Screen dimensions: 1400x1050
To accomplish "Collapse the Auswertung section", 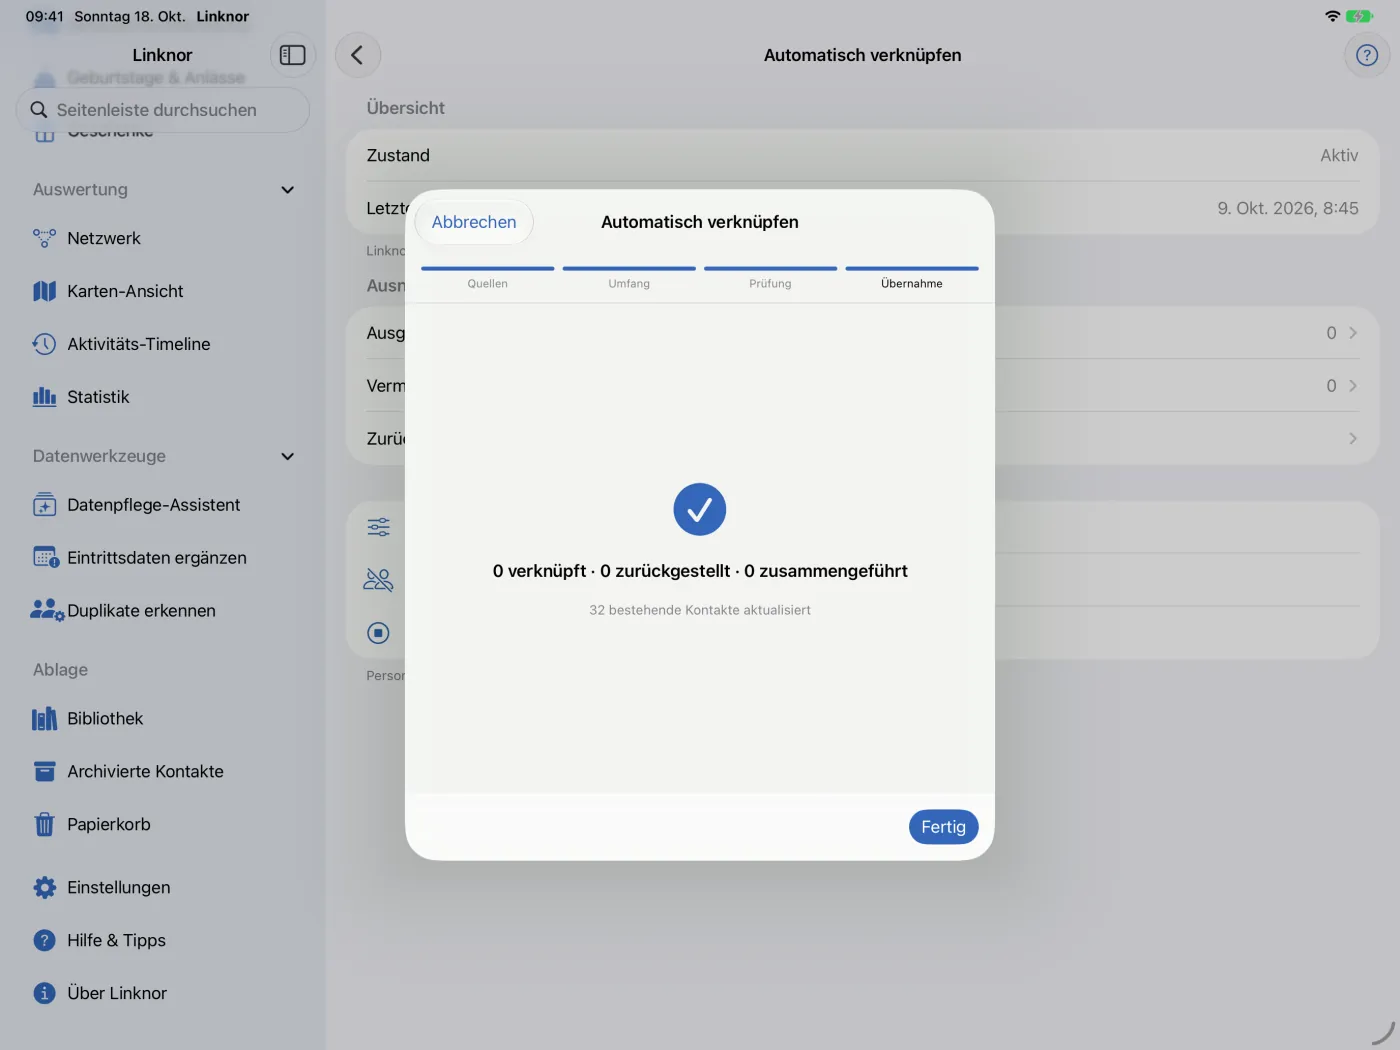I will [x=288, y=190].
